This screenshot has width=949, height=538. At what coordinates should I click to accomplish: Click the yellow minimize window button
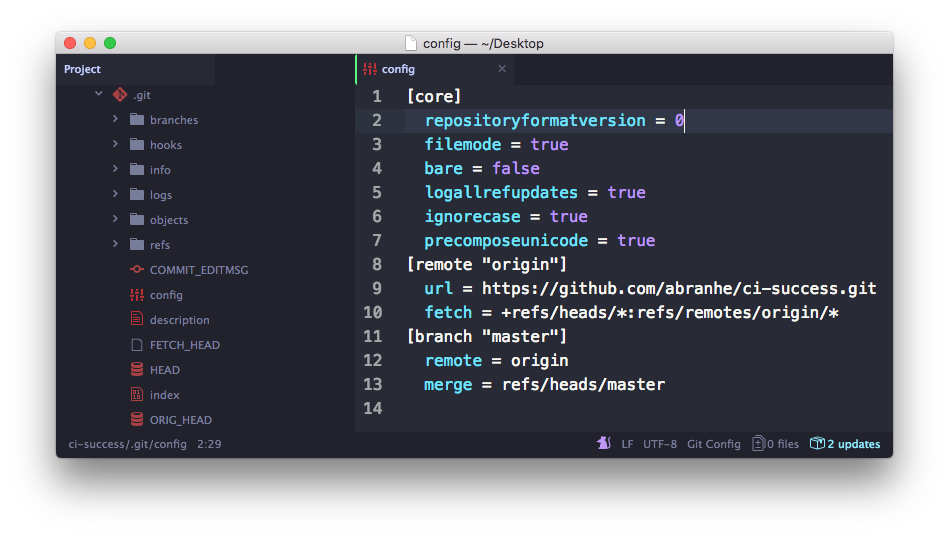[90, 43]
